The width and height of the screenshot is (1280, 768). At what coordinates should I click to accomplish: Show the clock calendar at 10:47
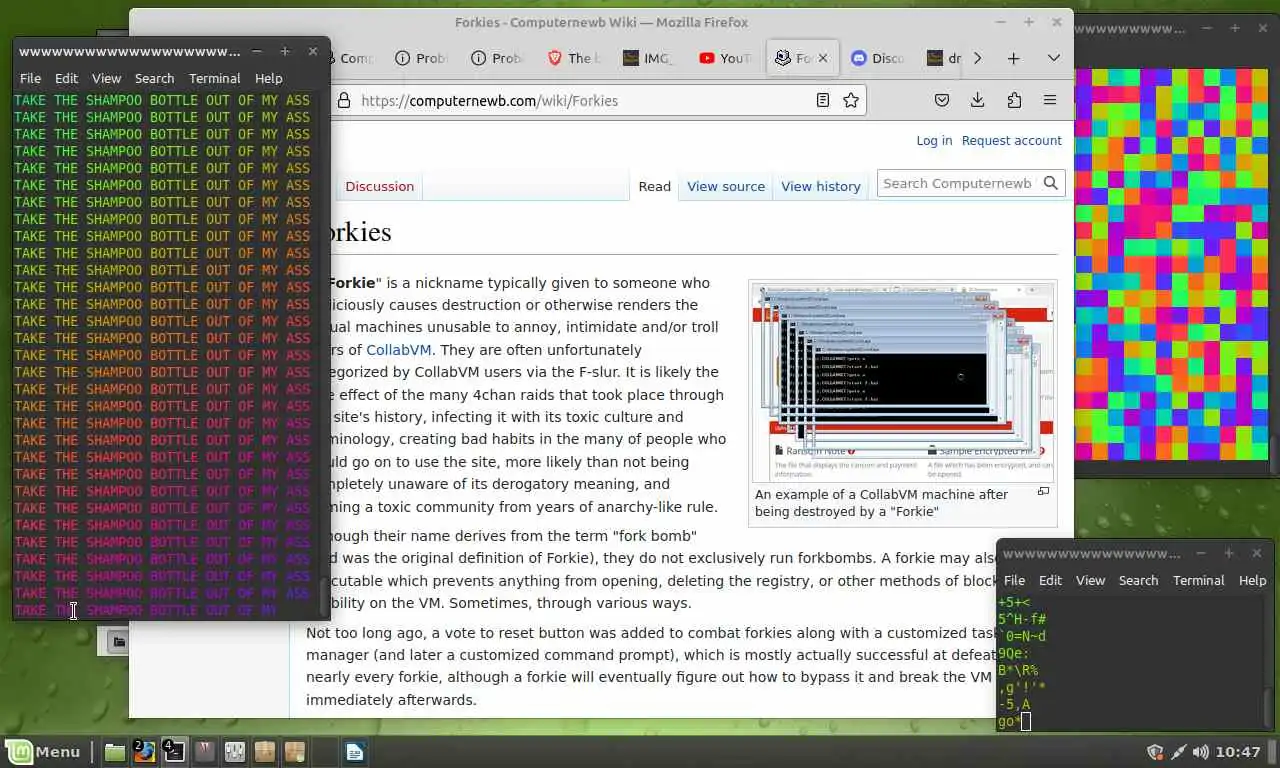click(x=1239, y=752)
